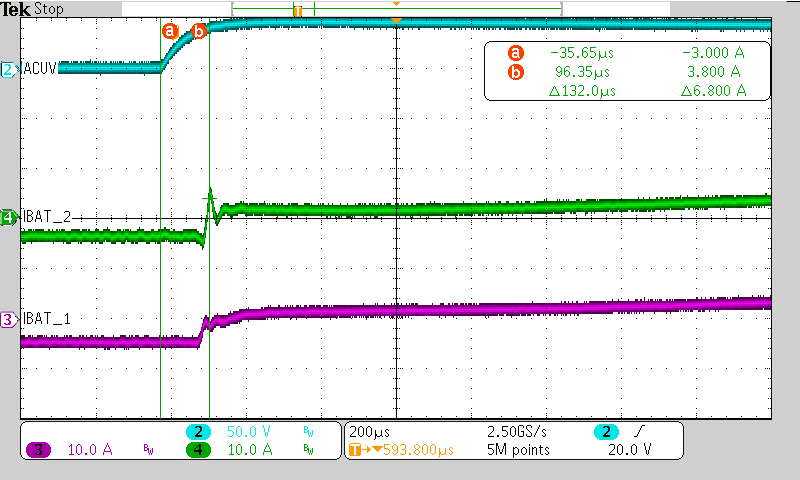The height and width of the screenshot is (480, 800).
Task: Click the rising edge trigger slope icon
Action: tap(640, 431)
